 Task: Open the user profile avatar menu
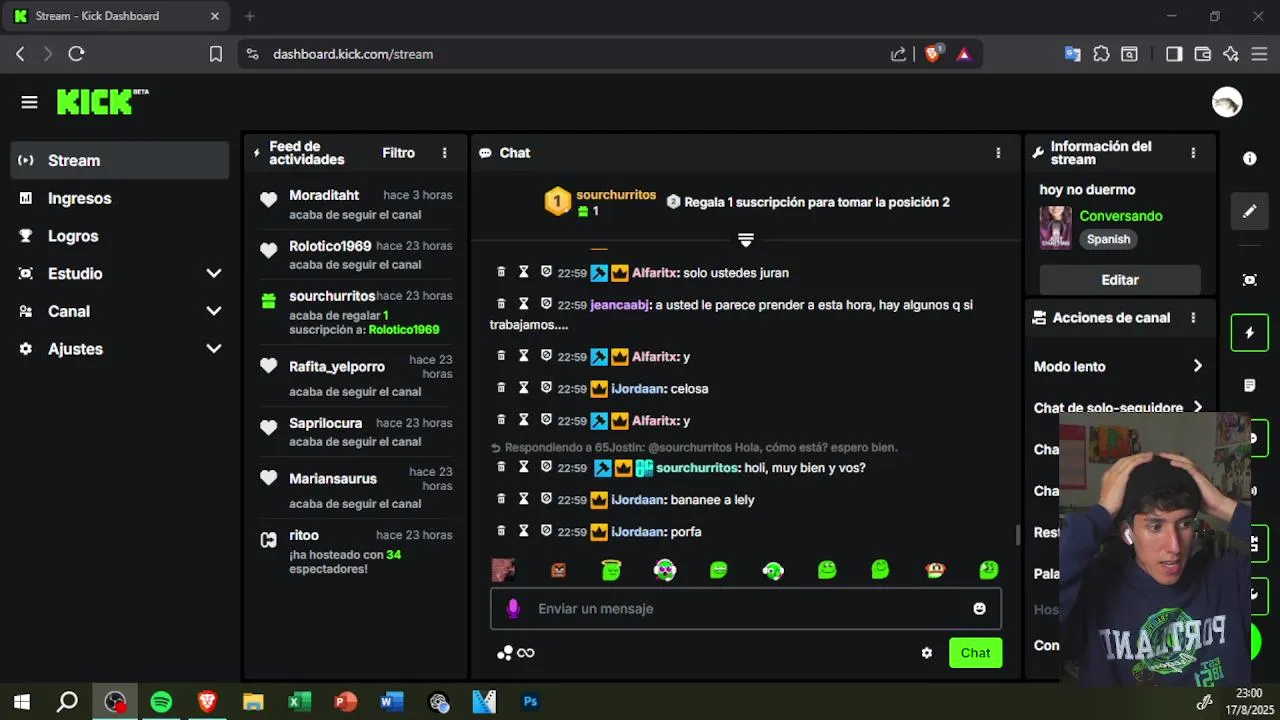point(1227,102)
